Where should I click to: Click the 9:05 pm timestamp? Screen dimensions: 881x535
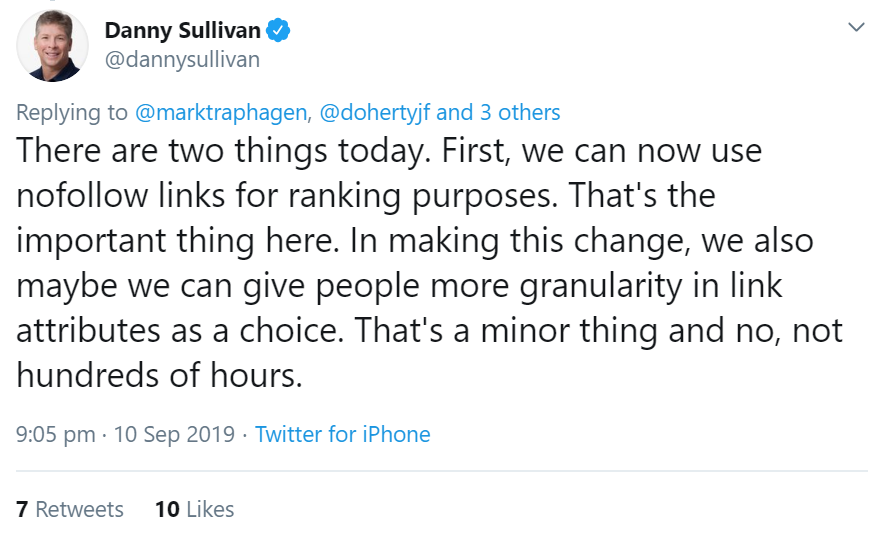tap(56, 435)
